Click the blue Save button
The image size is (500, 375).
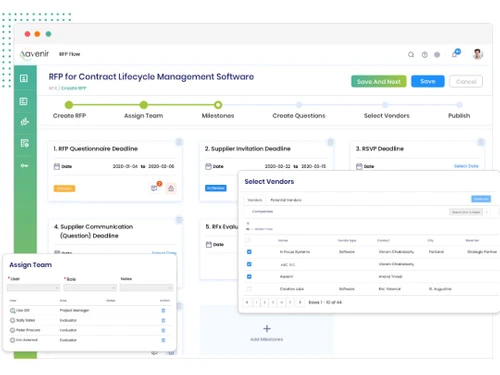coord(428,81)
